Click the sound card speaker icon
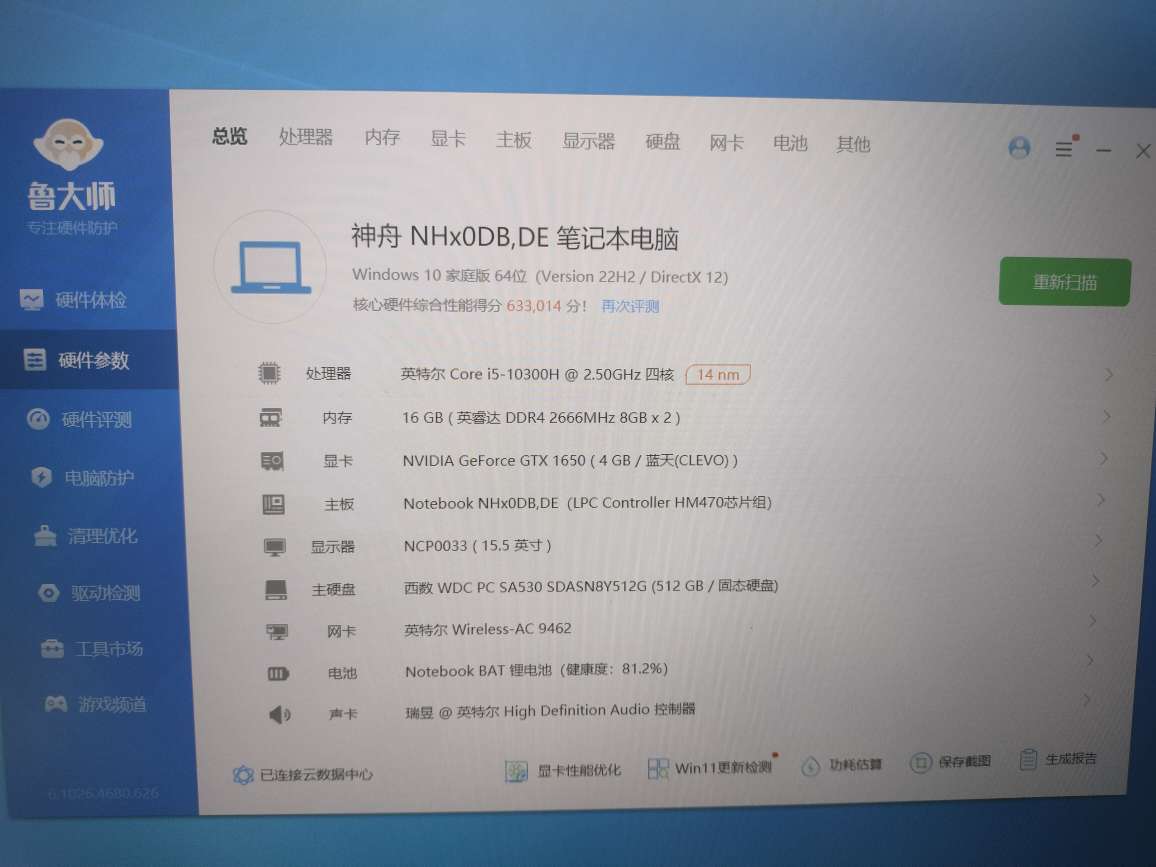 279,714
